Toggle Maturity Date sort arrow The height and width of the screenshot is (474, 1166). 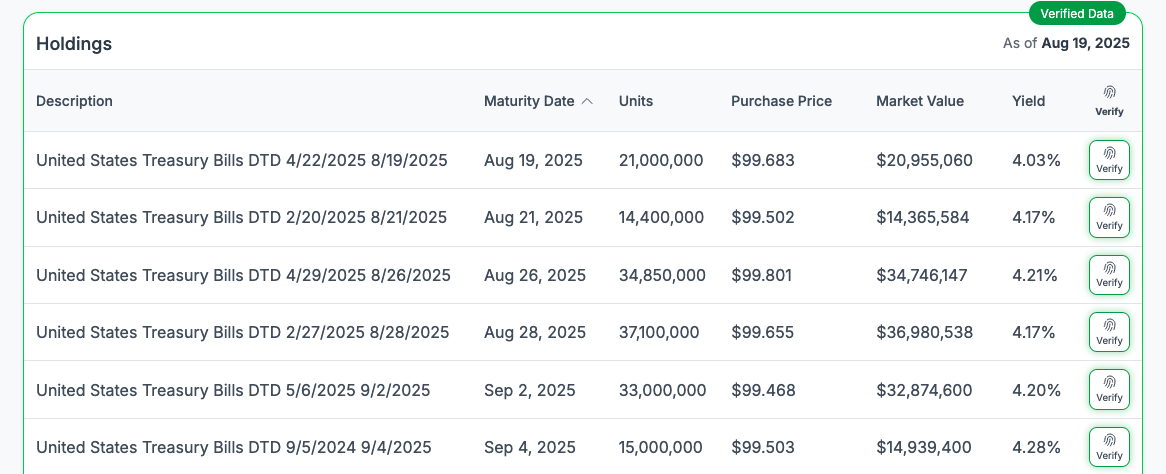(587, 101)
